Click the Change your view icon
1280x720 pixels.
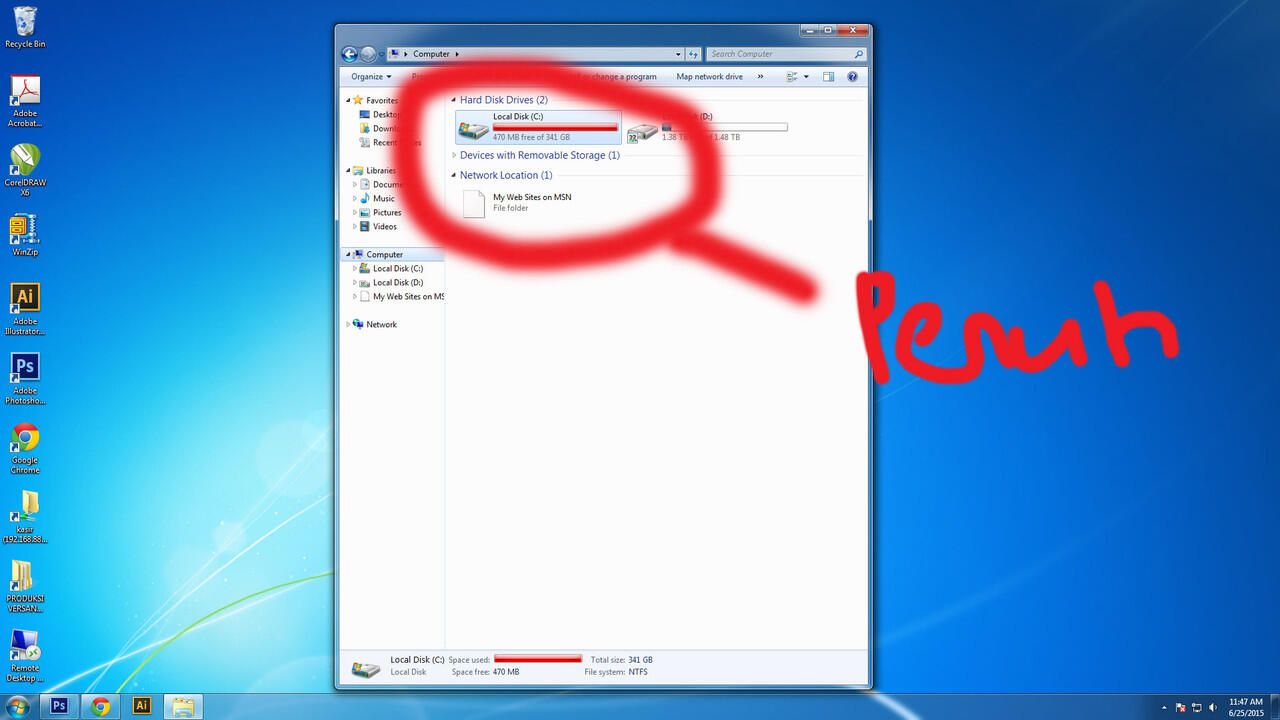click(792, 77)
